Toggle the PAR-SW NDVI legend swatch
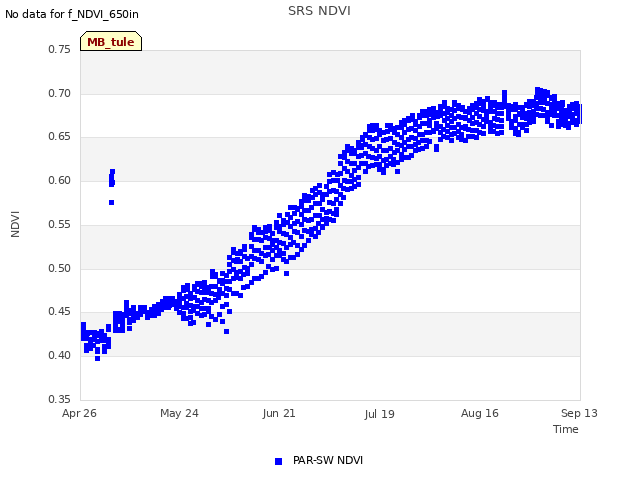 pyautogui.click(x=278, y=461)
